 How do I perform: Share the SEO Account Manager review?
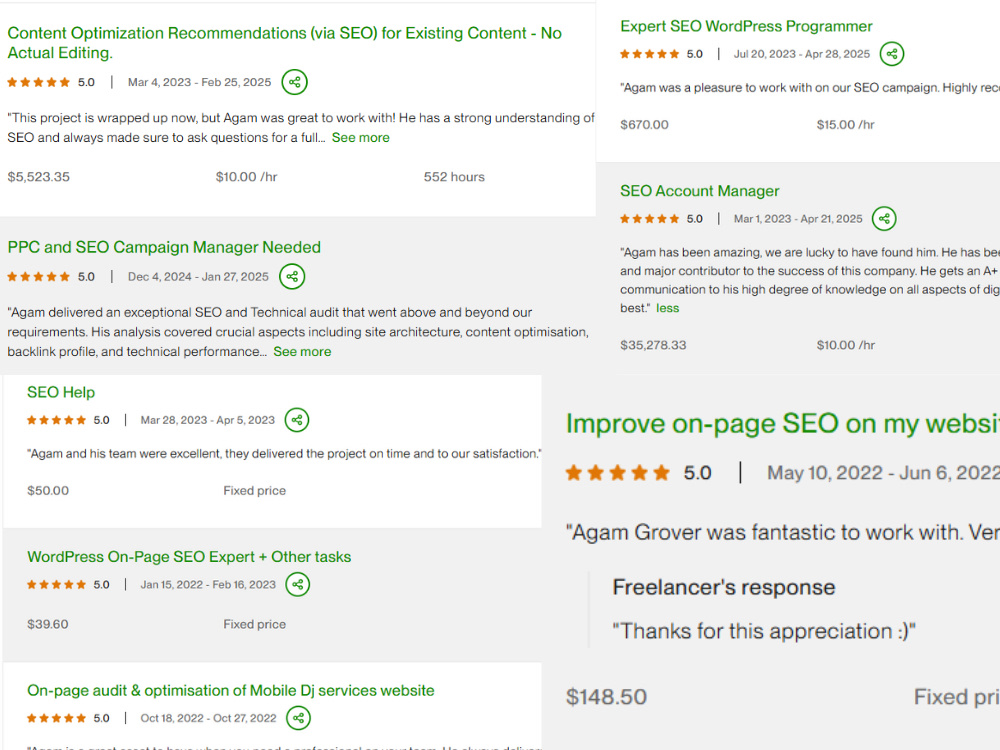point(884,219)
